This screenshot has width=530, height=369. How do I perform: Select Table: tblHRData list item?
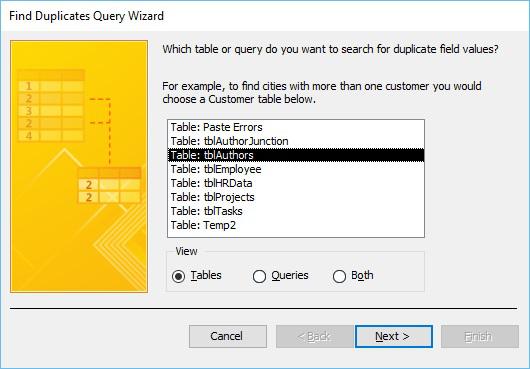click(x=296, y=183)
